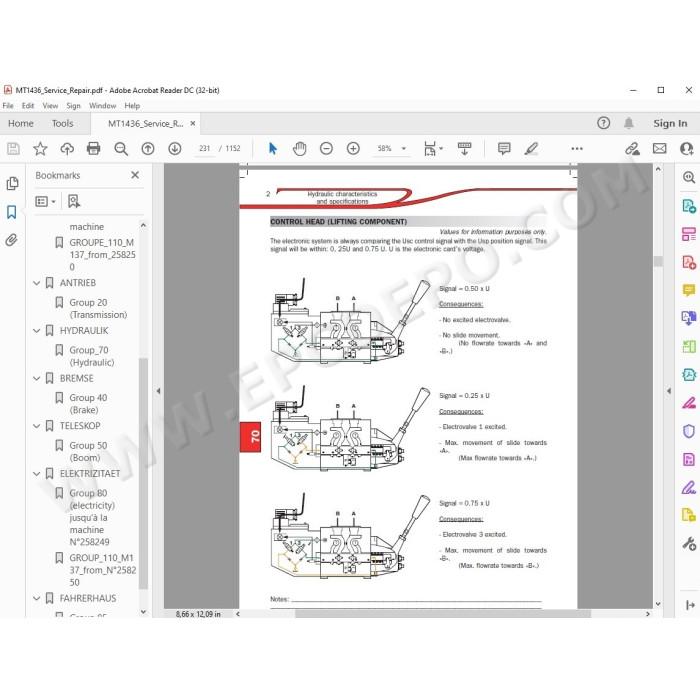
Task: Zoom in with plus button
Action: click(x=353, y=148)
